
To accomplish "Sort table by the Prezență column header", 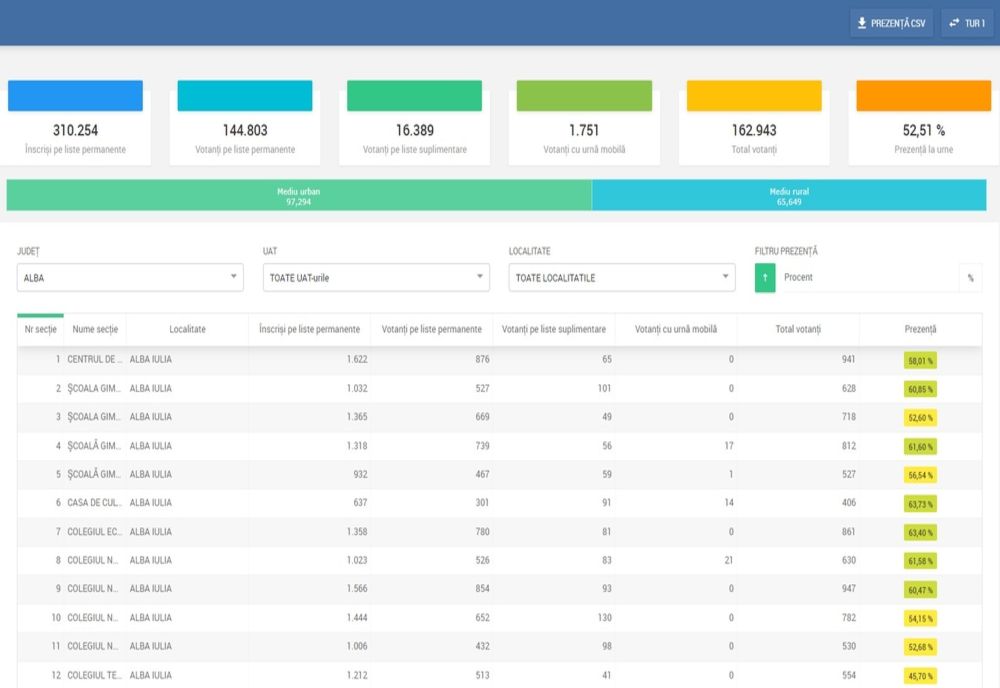I will [x=920, y=329].
